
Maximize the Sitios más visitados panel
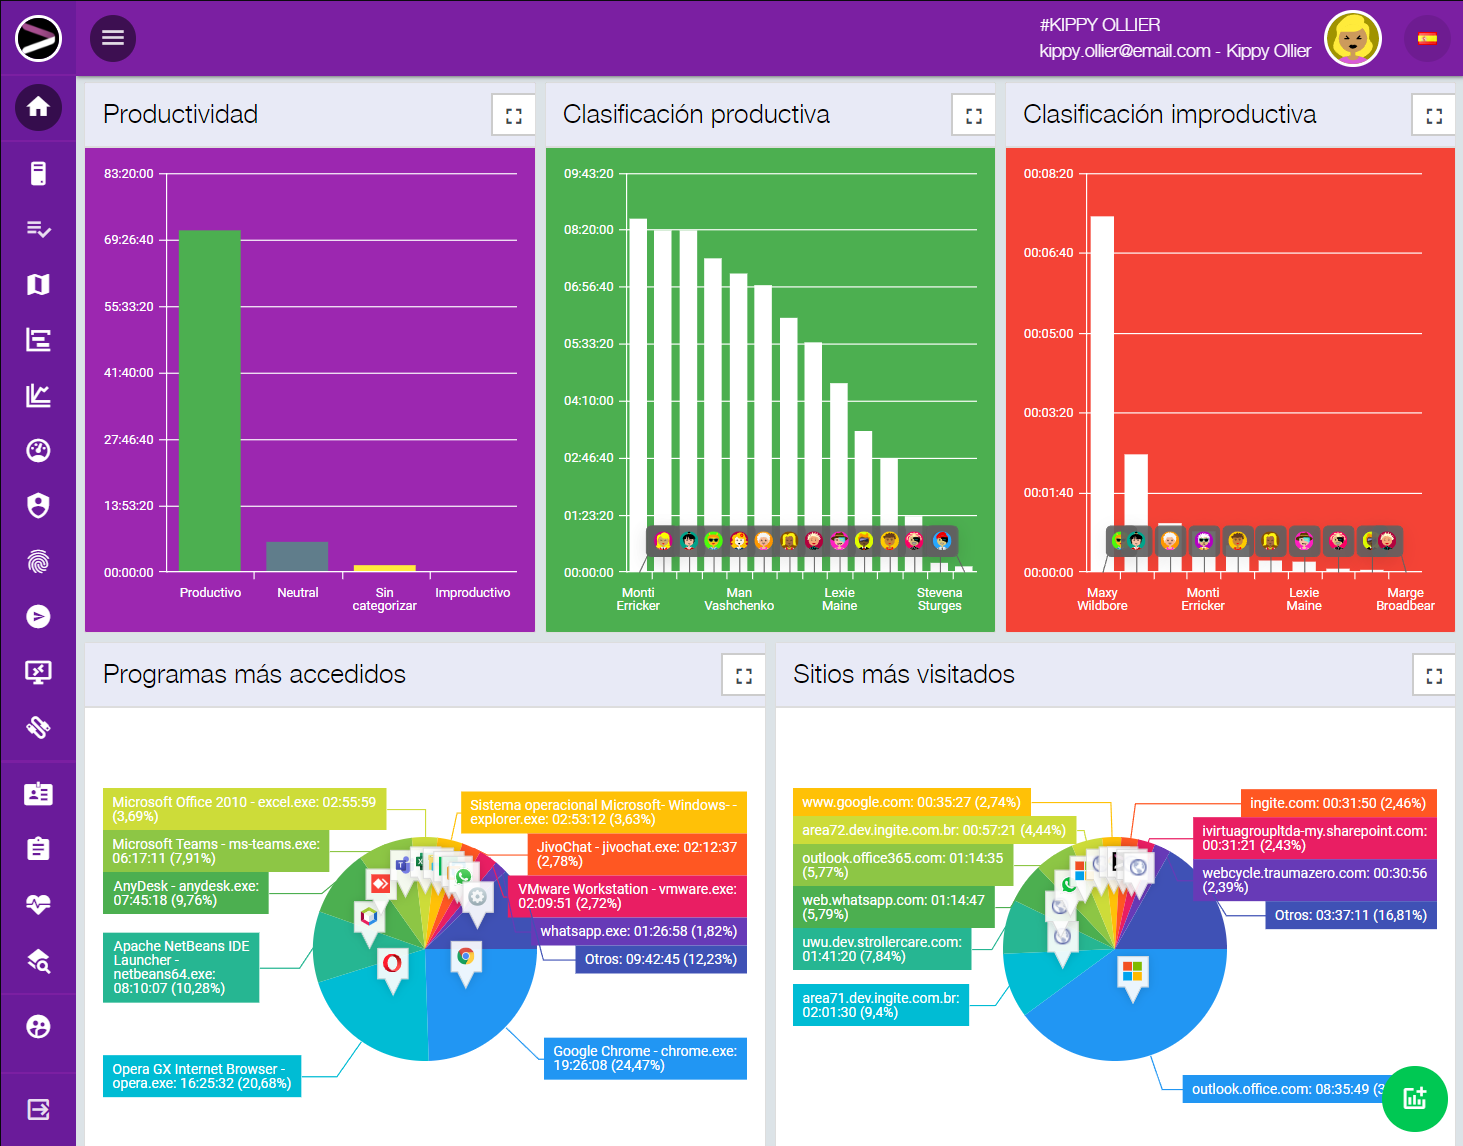[x=1433, y=675]
